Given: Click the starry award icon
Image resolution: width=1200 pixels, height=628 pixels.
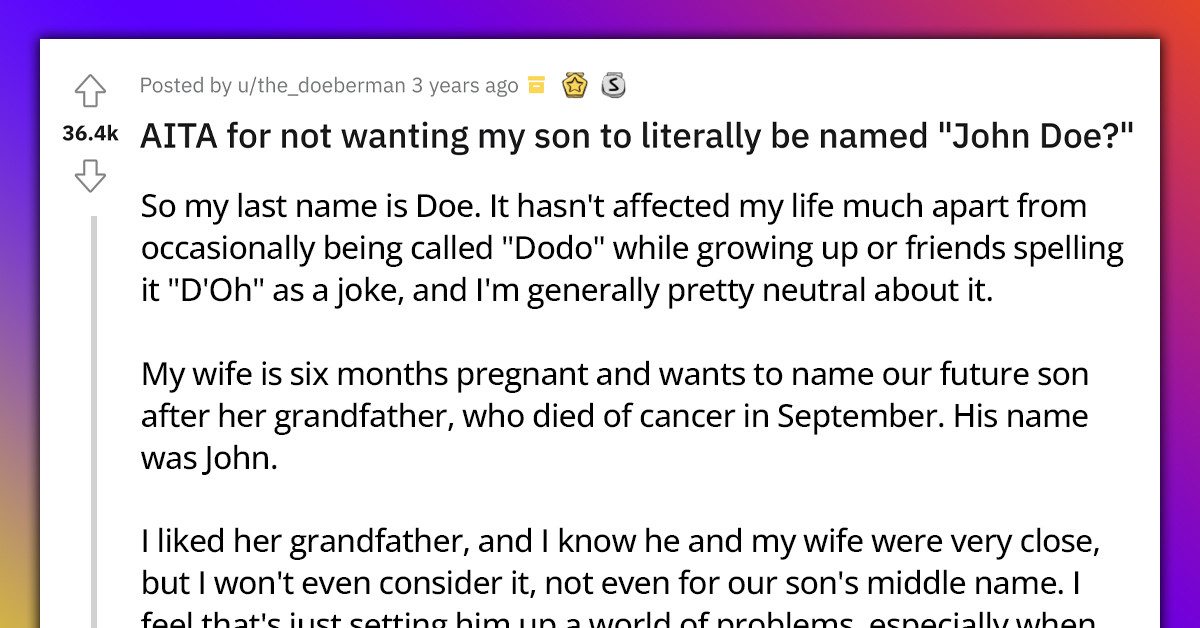Looking at the screenshot, I should [x=575, y=86].
